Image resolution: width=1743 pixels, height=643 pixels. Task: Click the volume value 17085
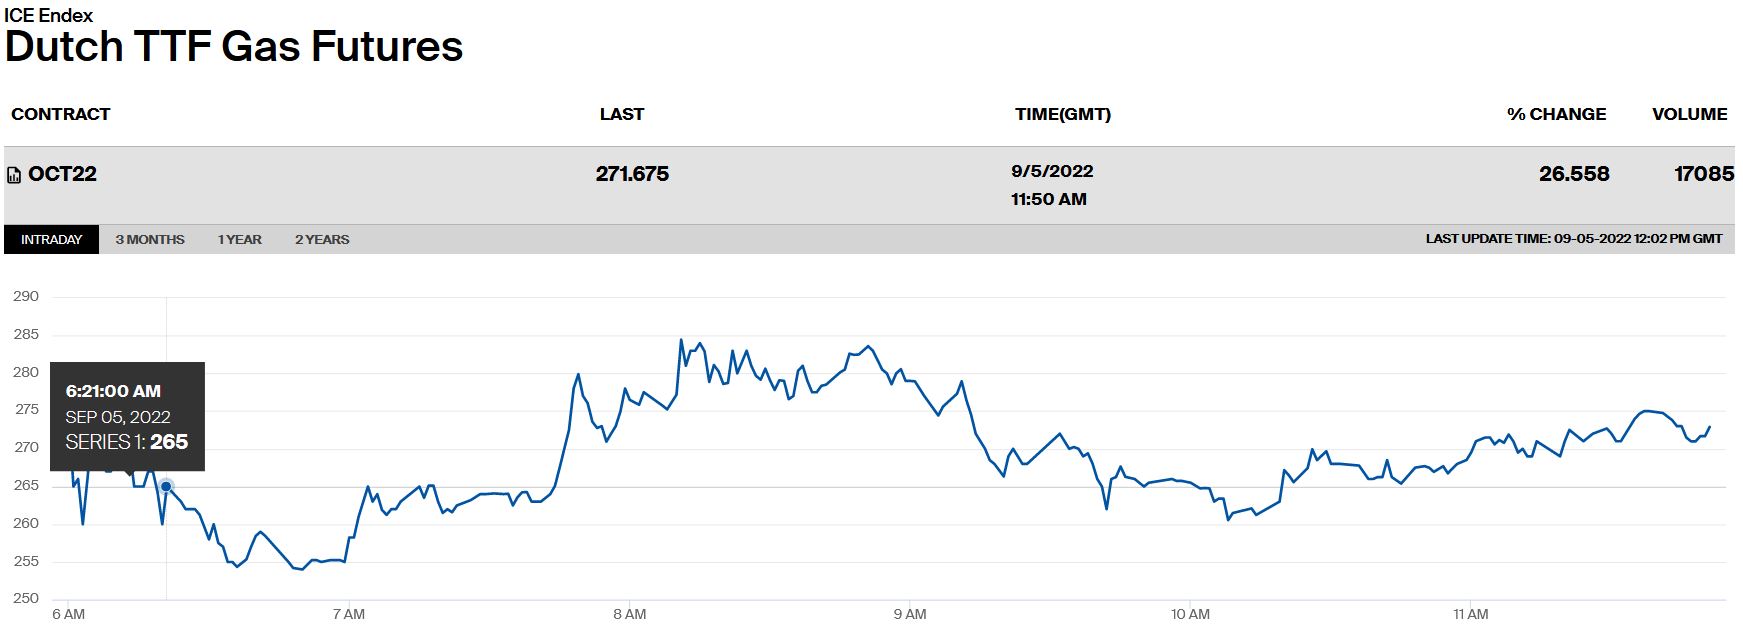1703,174
